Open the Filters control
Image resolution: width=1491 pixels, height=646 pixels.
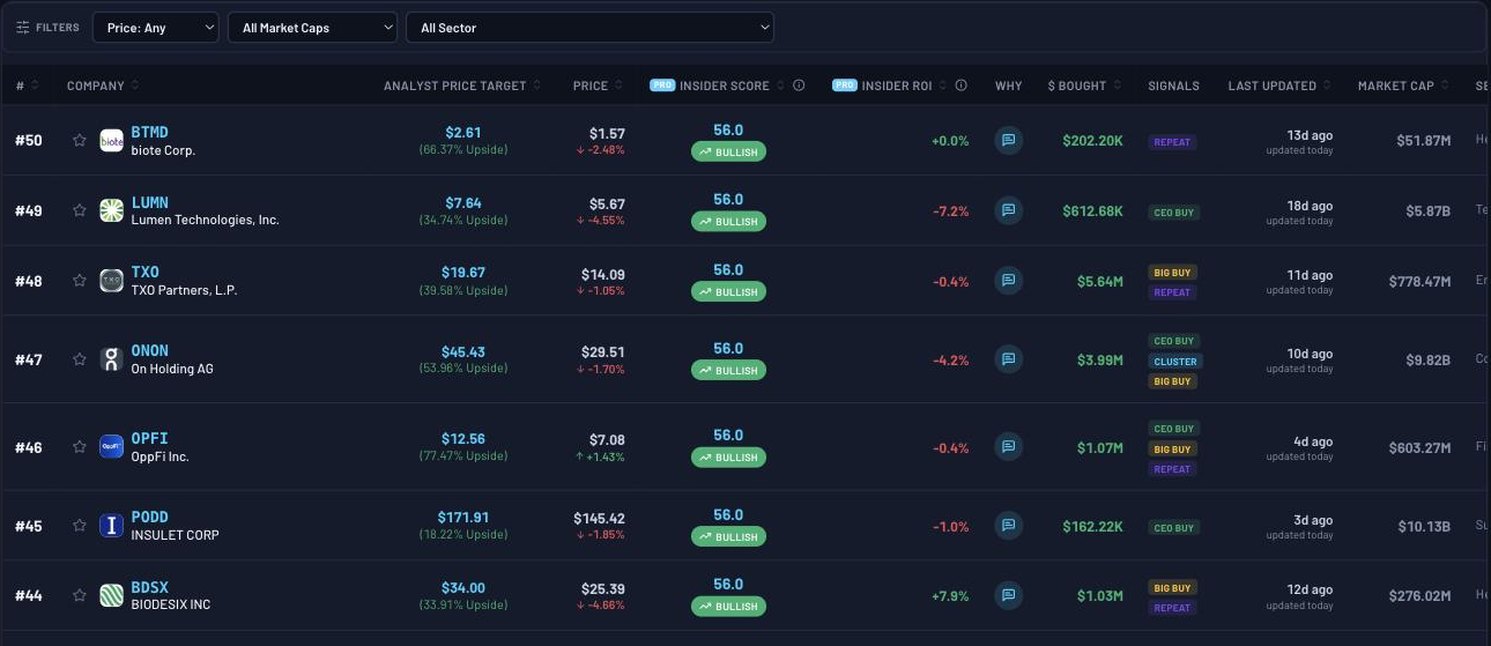coord(48,27)
